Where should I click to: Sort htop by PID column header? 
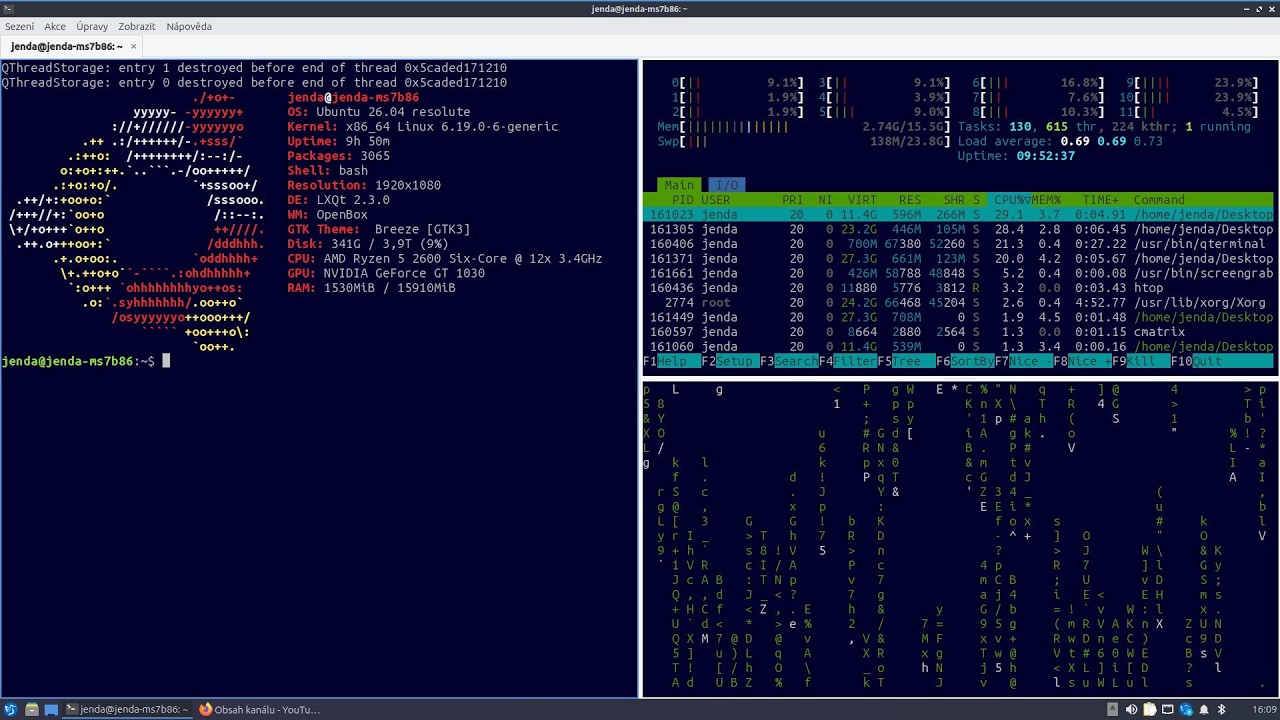tap(683, 200)
